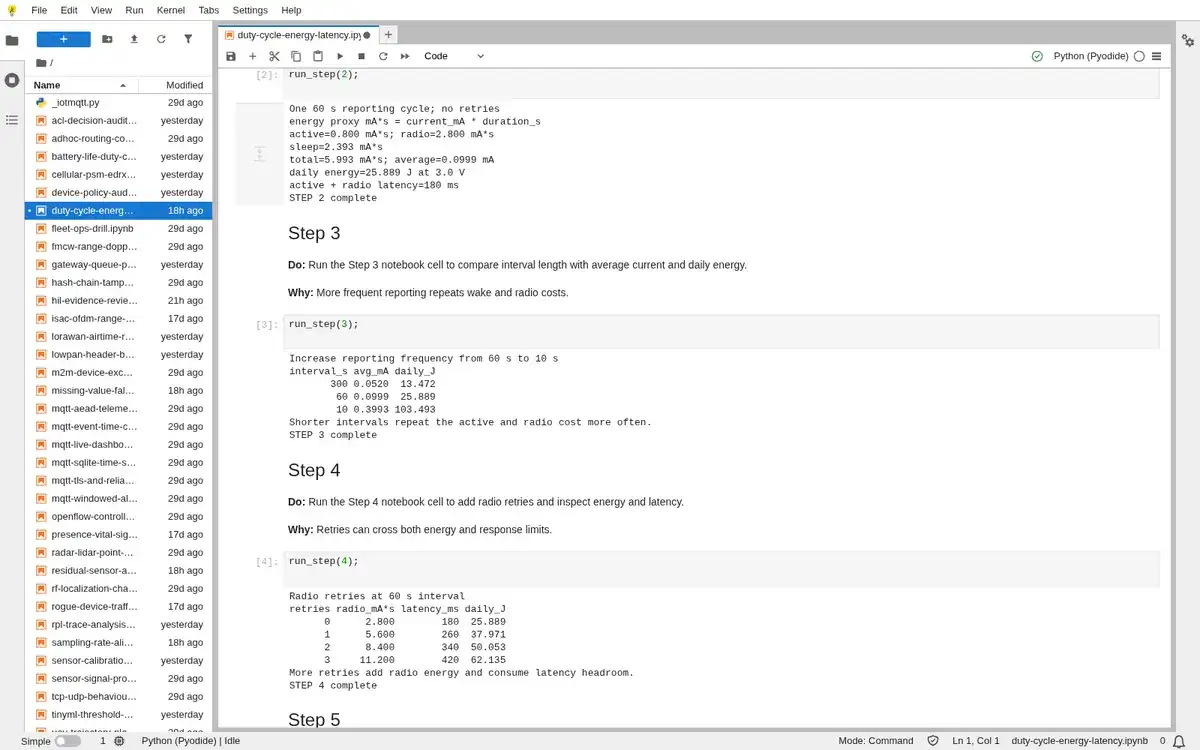Open the notebook toolbar hamburger menu
The image size is (1200, 750).
click(x=1157, y=56)
